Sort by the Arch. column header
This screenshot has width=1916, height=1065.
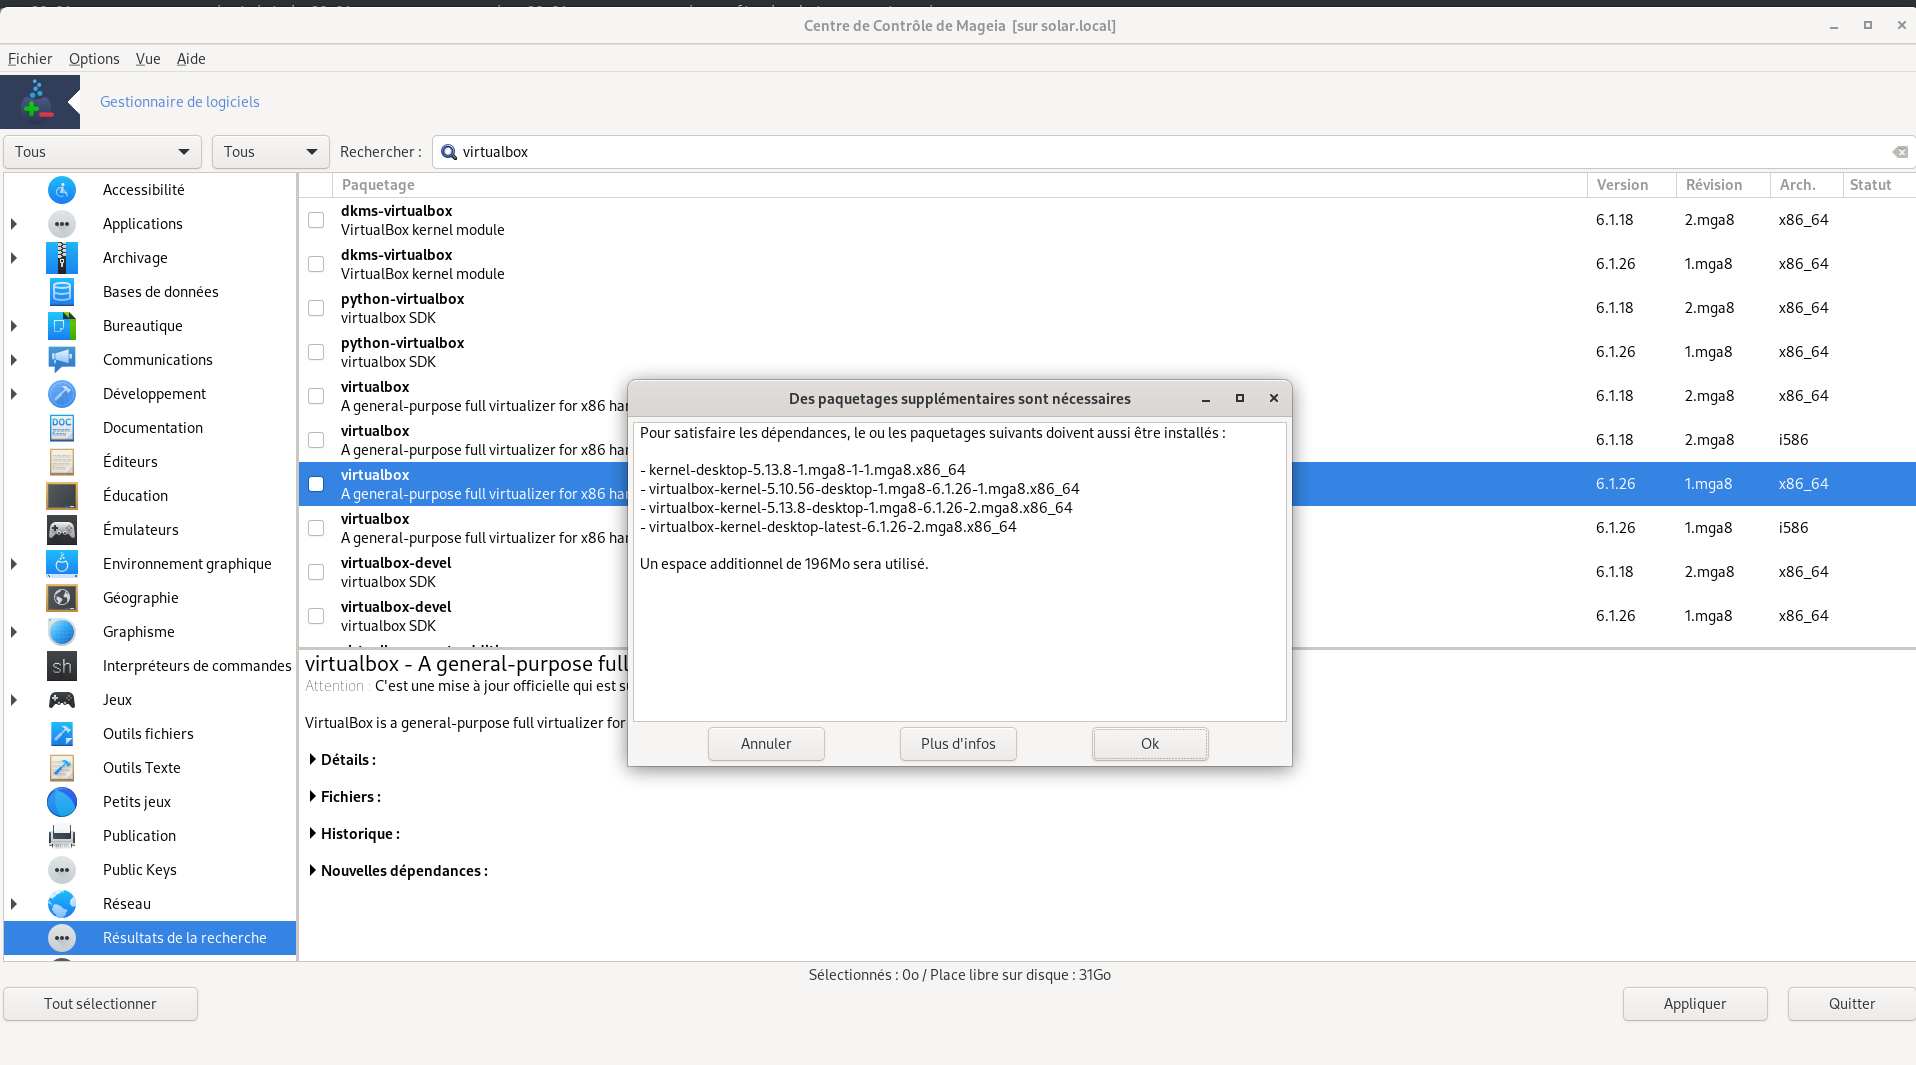coord(1806,185)
